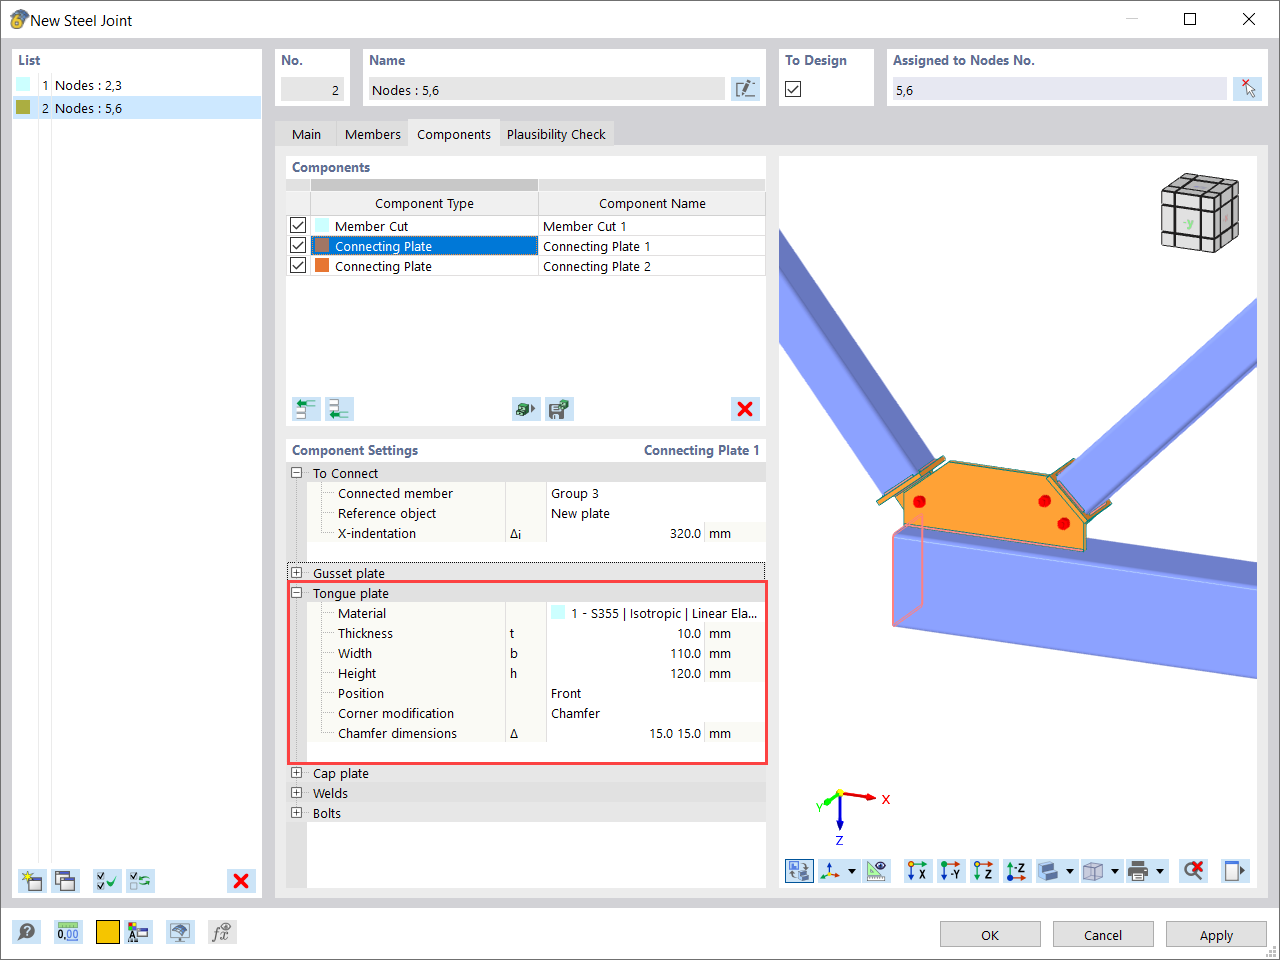Click the printer icon in the 3D view toolbar
1280x960 pixels.
tap(1138, 871)
